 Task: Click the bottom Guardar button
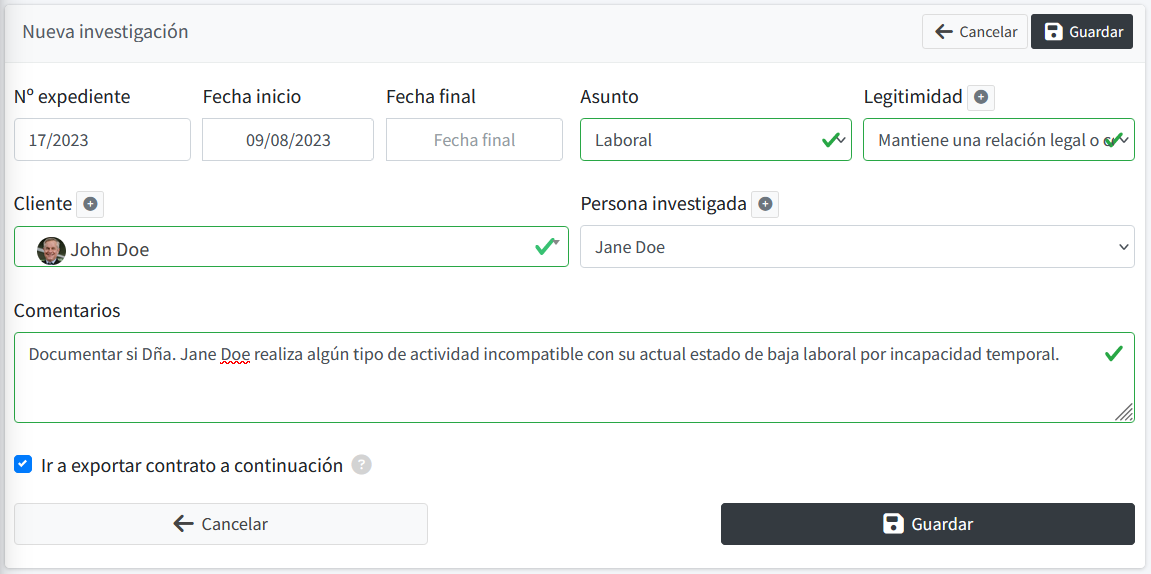928,524
